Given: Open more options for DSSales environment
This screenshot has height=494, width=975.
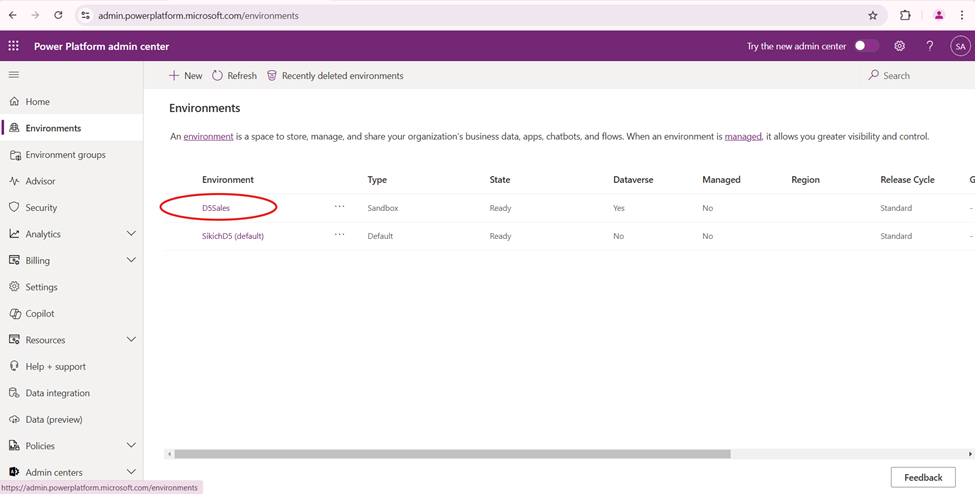Looking at the screenshot, I should click(x=340, y=207).
